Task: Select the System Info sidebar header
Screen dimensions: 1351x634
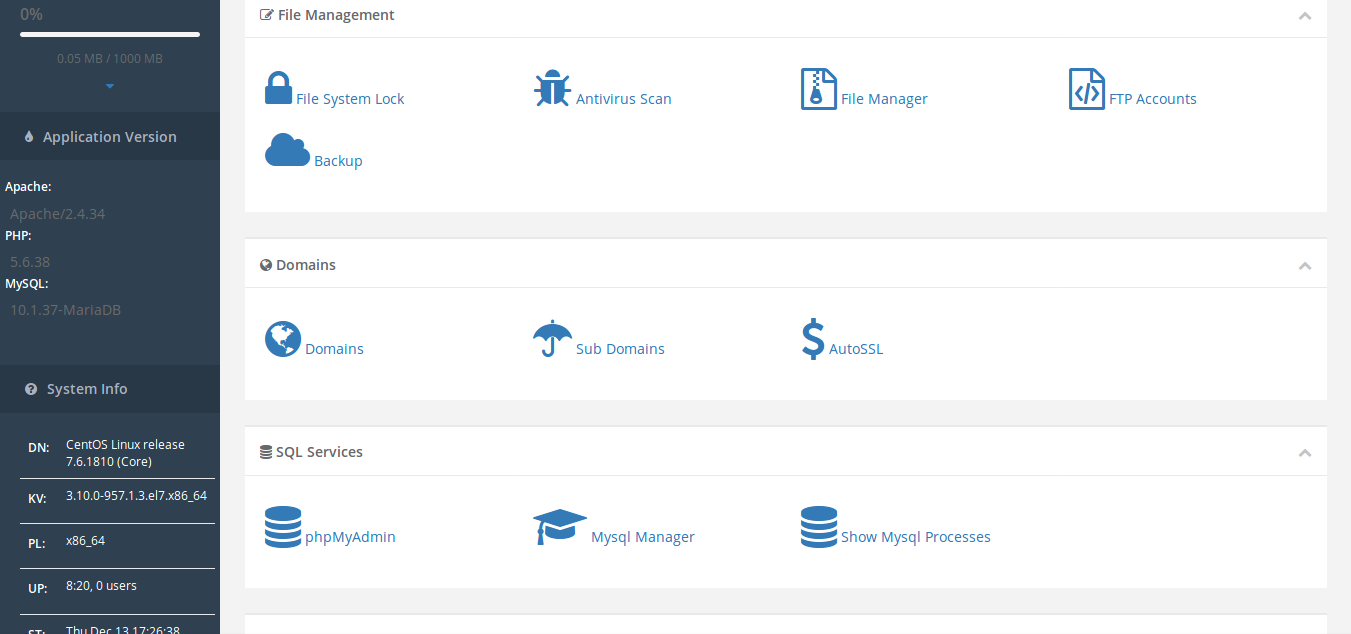Action: [87, 389]
